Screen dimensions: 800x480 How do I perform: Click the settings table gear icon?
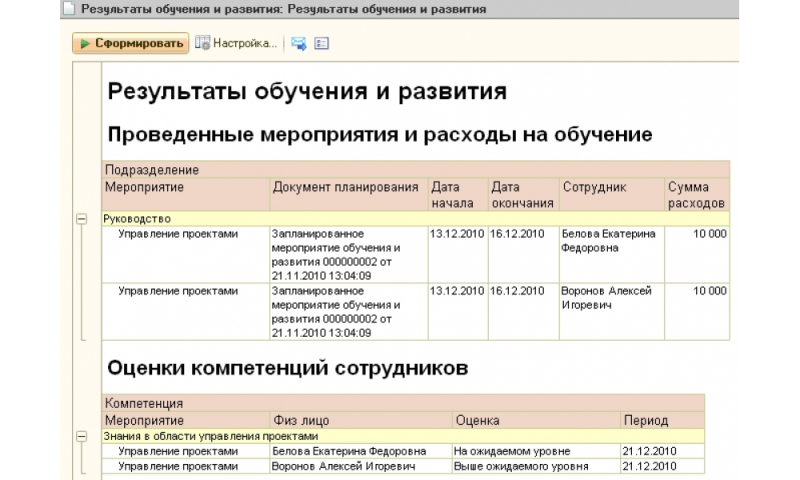point(203,43)
